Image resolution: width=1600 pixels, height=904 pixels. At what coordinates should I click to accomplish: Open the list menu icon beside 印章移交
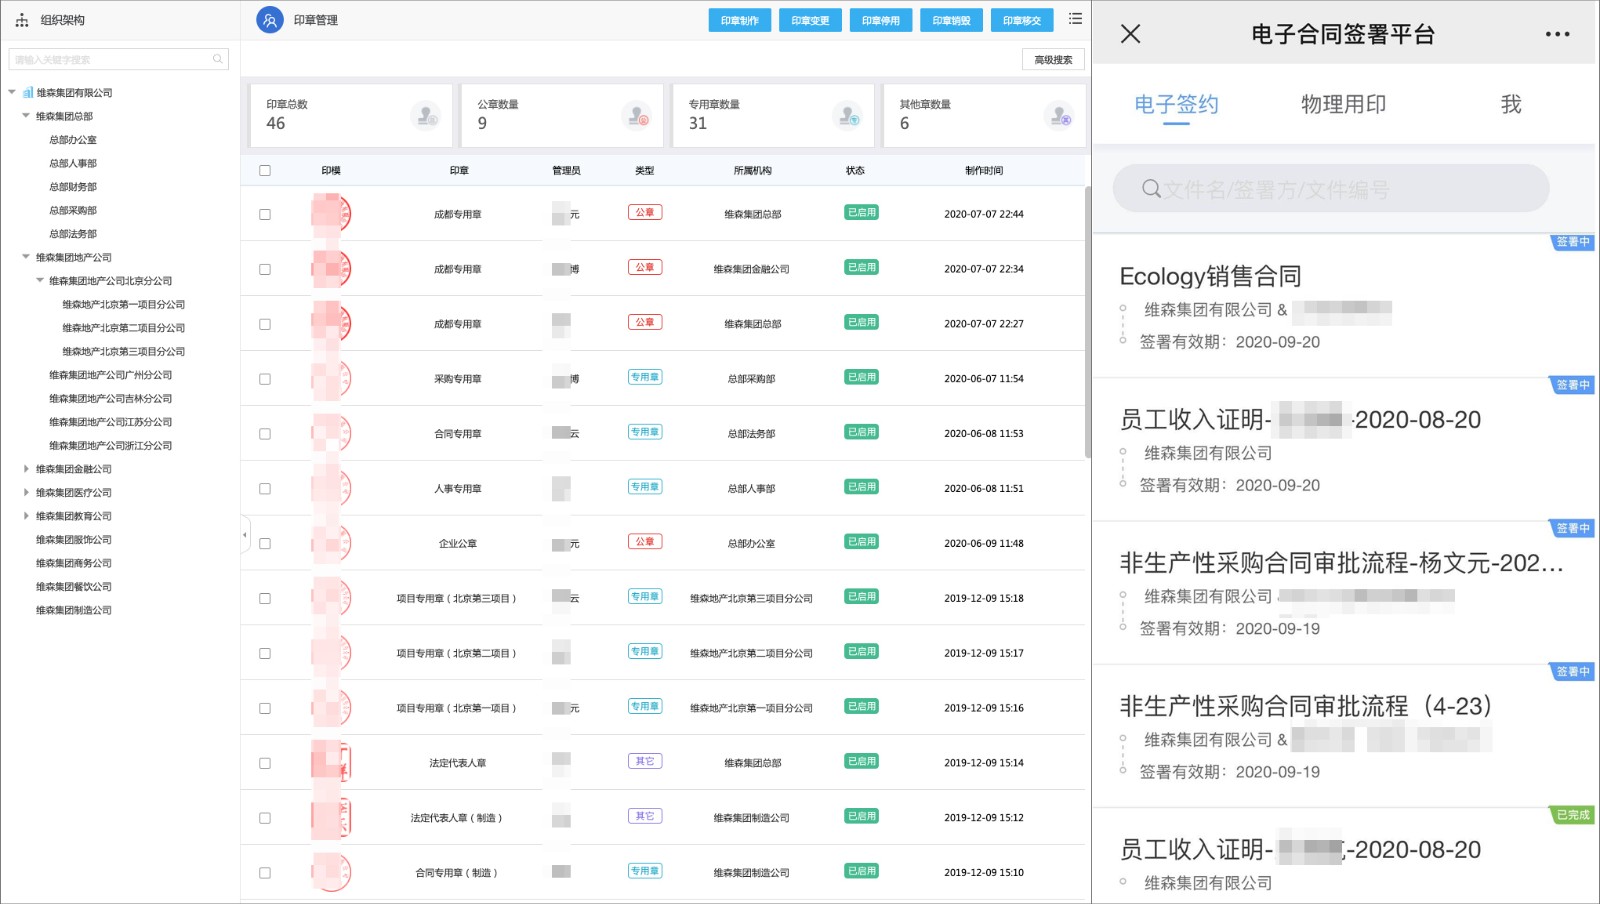[x=1075, y=19]
